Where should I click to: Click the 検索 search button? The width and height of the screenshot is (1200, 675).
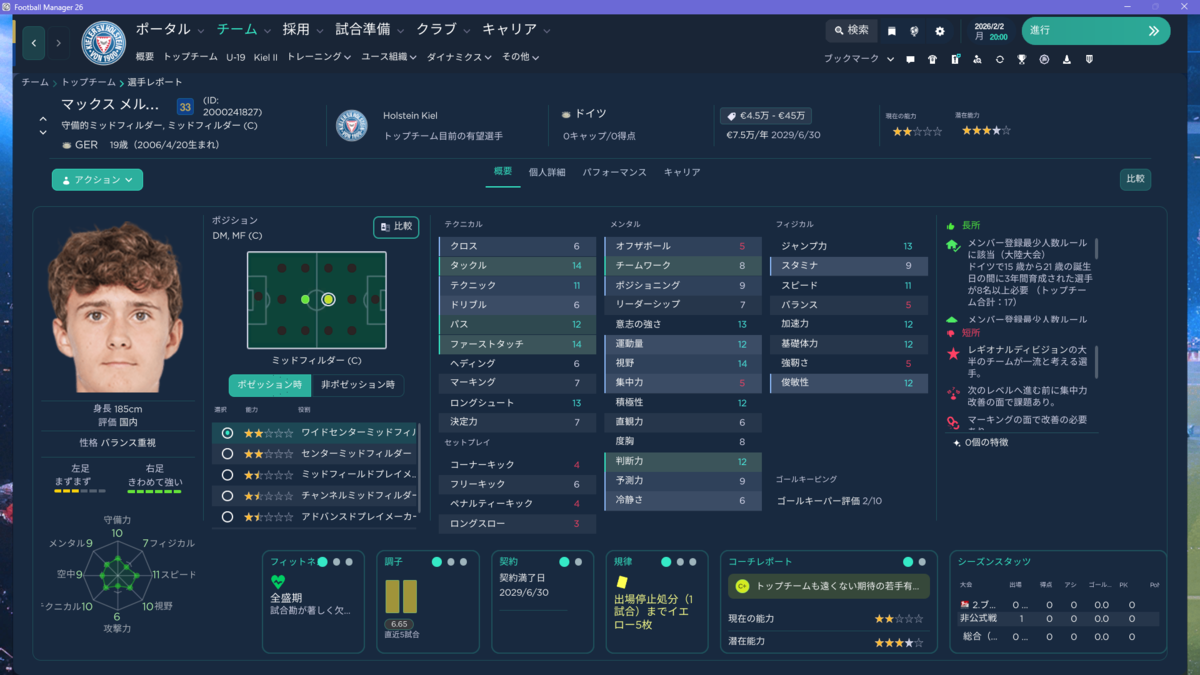click(x=851, y=31)
